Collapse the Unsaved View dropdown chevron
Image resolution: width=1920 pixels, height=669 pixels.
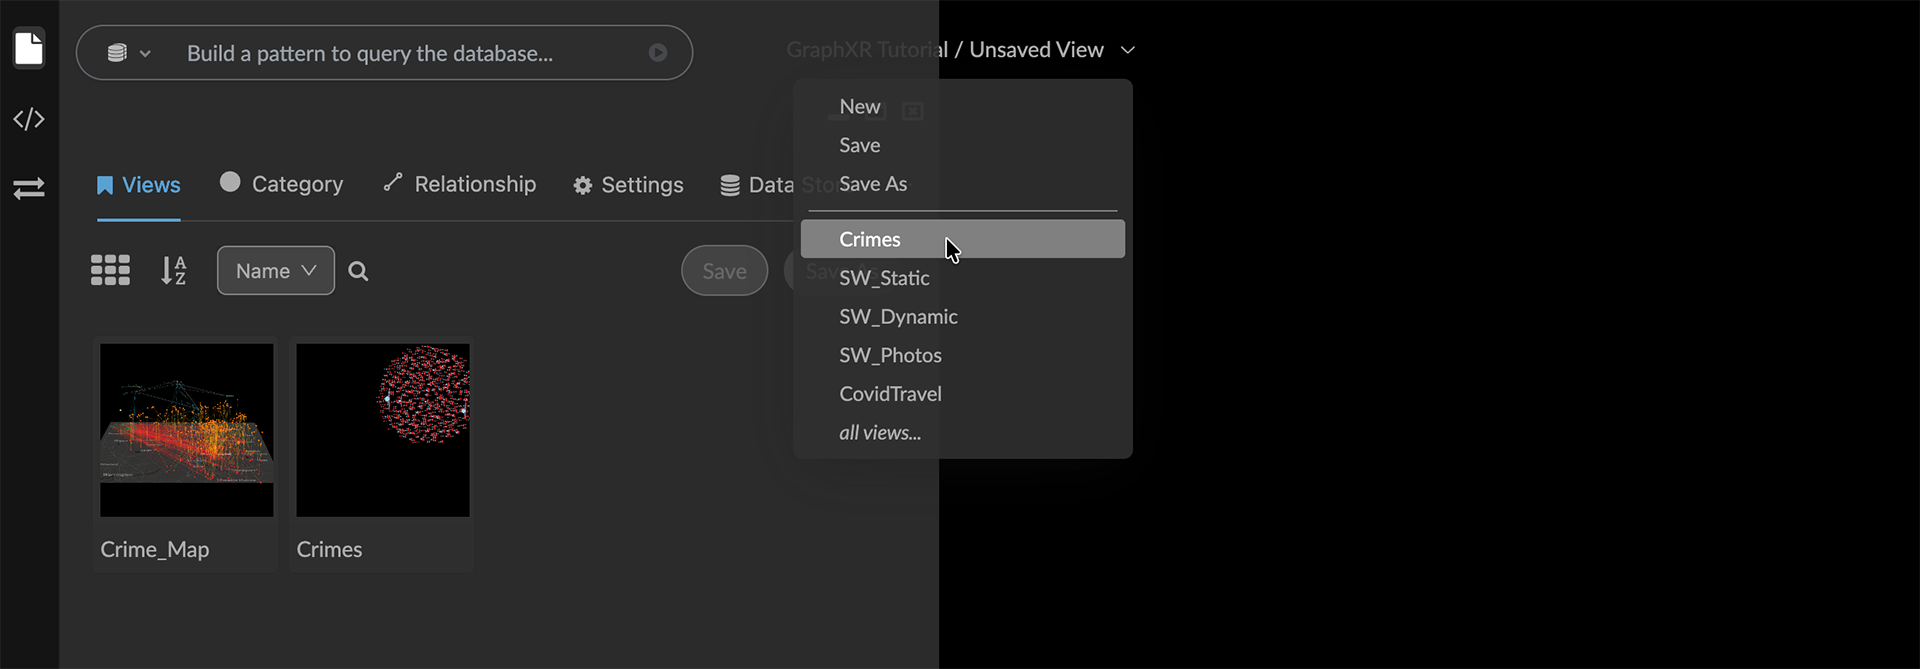(x=1128, y=50)
